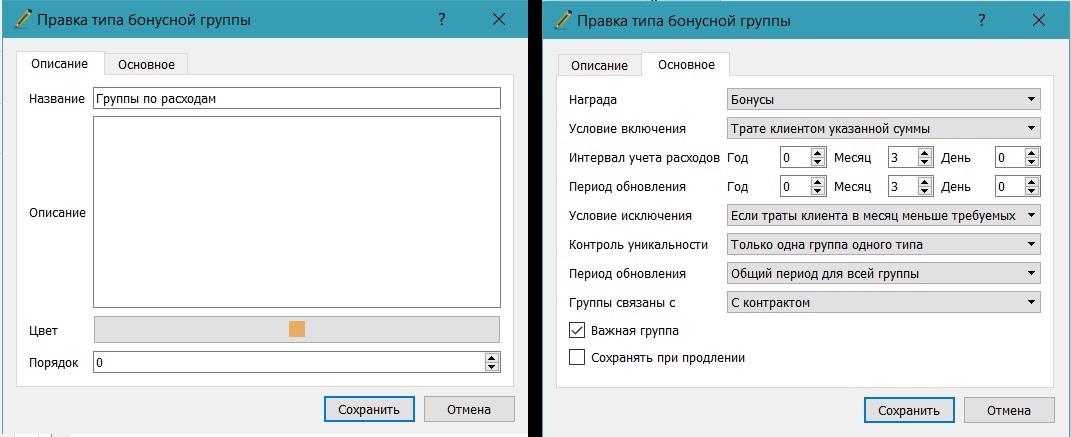
Task: Open the Условие включения dropdown
Action: [883, 128]
